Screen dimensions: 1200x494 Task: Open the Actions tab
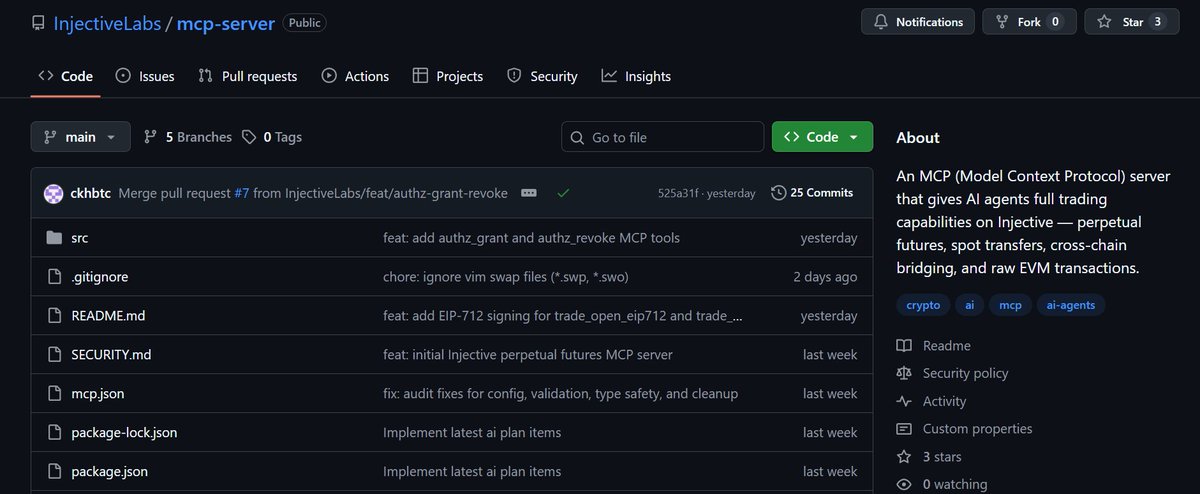click(x=355, y=76)
